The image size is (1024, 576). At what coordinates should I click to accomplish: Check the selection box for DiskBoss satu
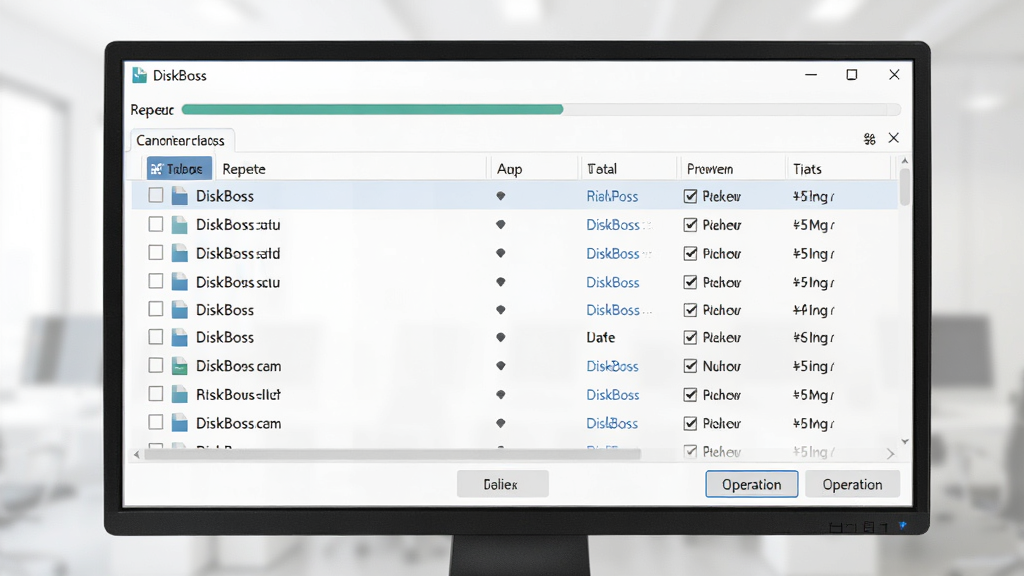pyautogui.click(x=155, y=224)
